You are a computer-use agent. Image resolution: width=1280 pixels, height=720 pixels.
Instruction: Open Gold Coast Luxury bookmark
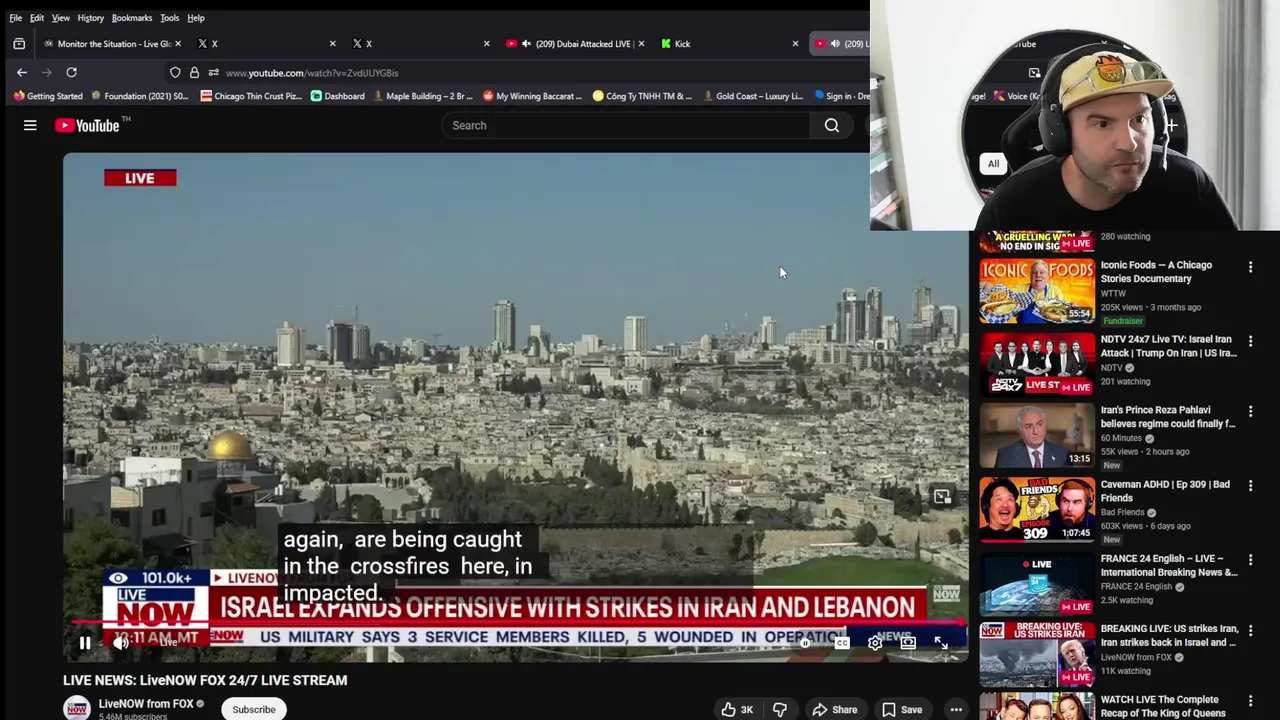point(752,96)
